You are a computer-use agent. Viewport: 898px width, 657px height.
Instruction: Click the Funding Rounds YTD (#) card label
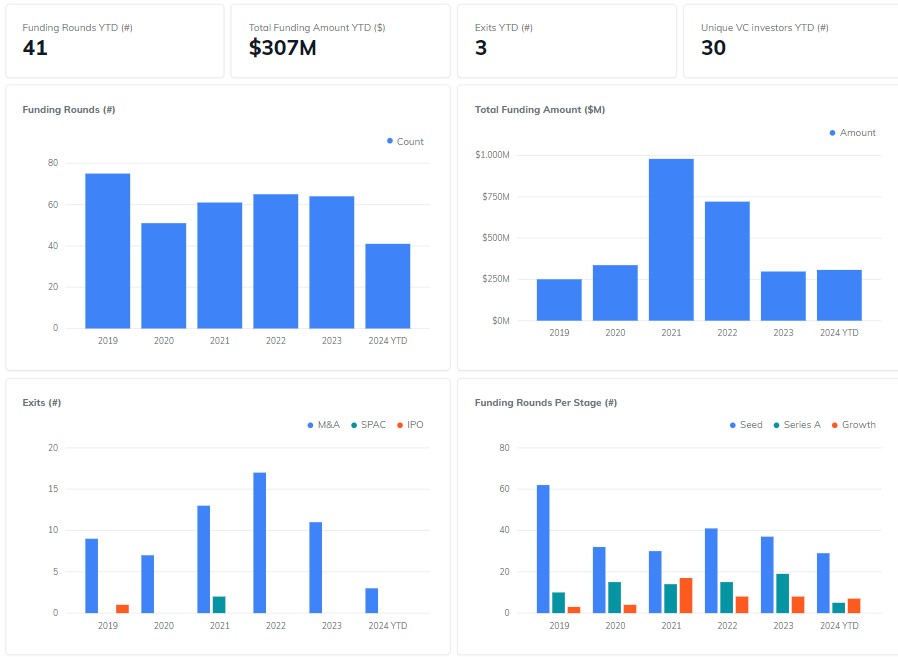coord(77,27)
